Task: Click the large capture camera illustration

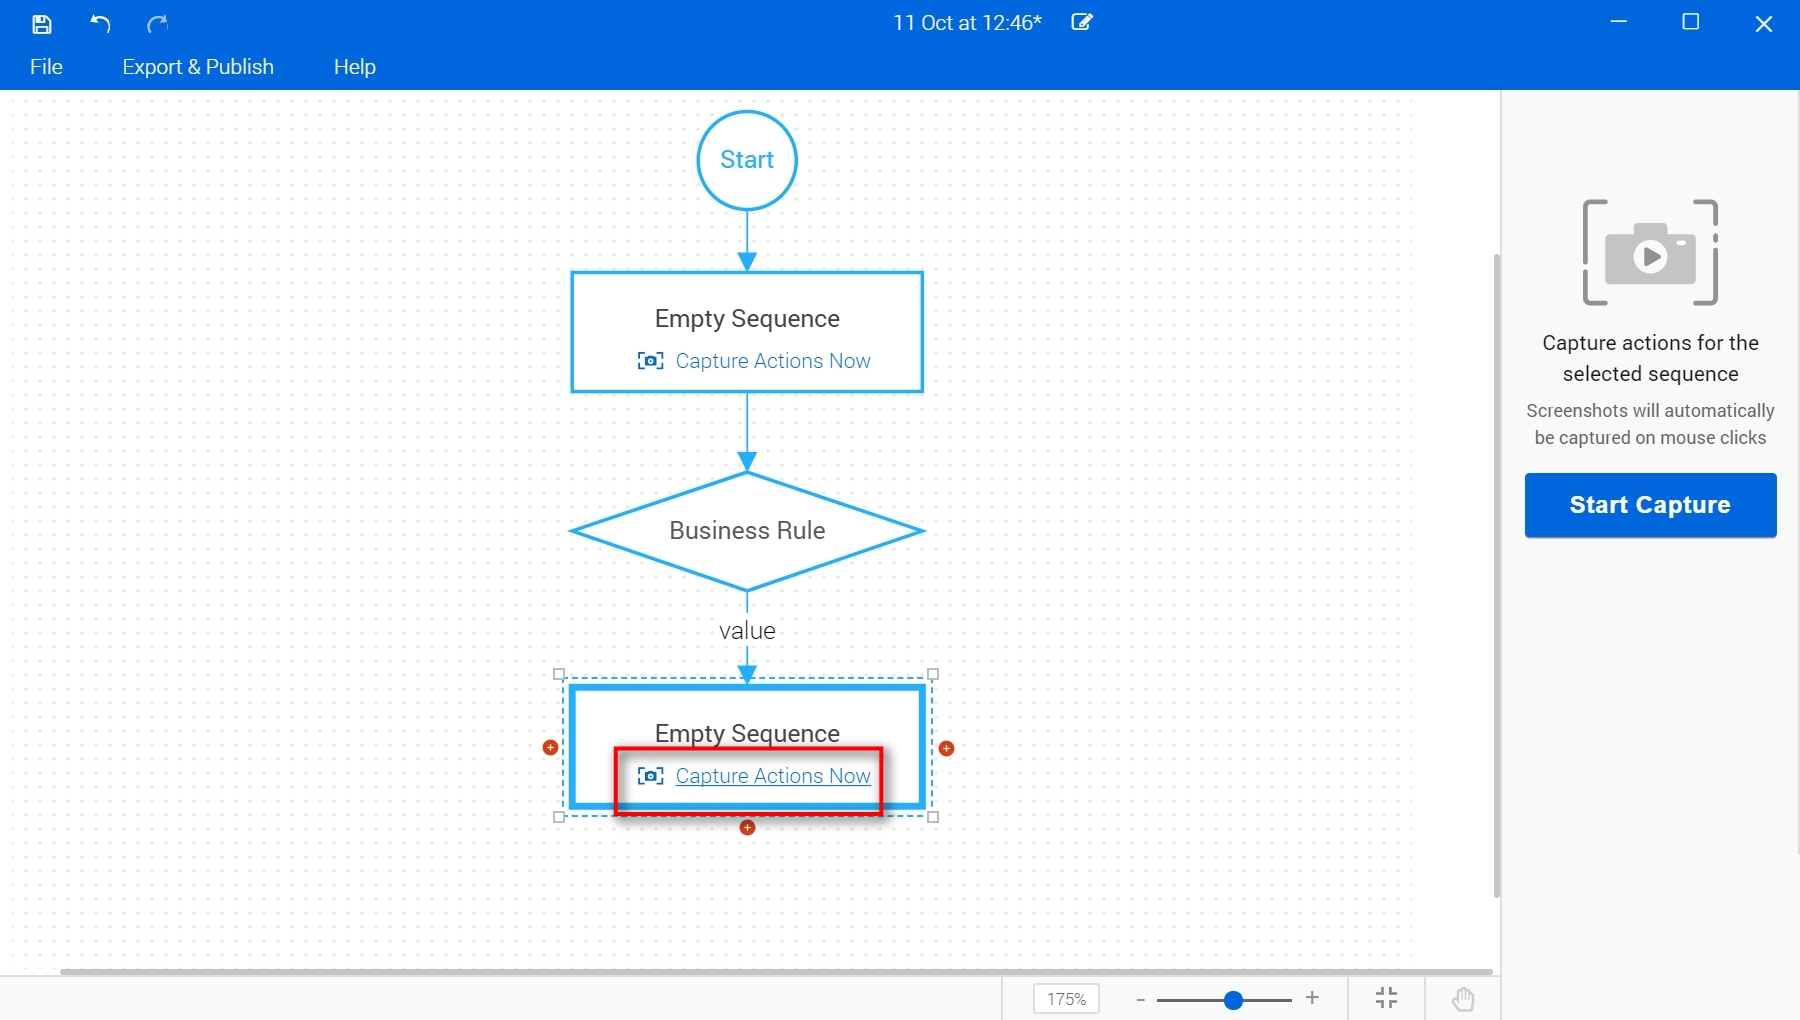Action: click(1650, 252)
